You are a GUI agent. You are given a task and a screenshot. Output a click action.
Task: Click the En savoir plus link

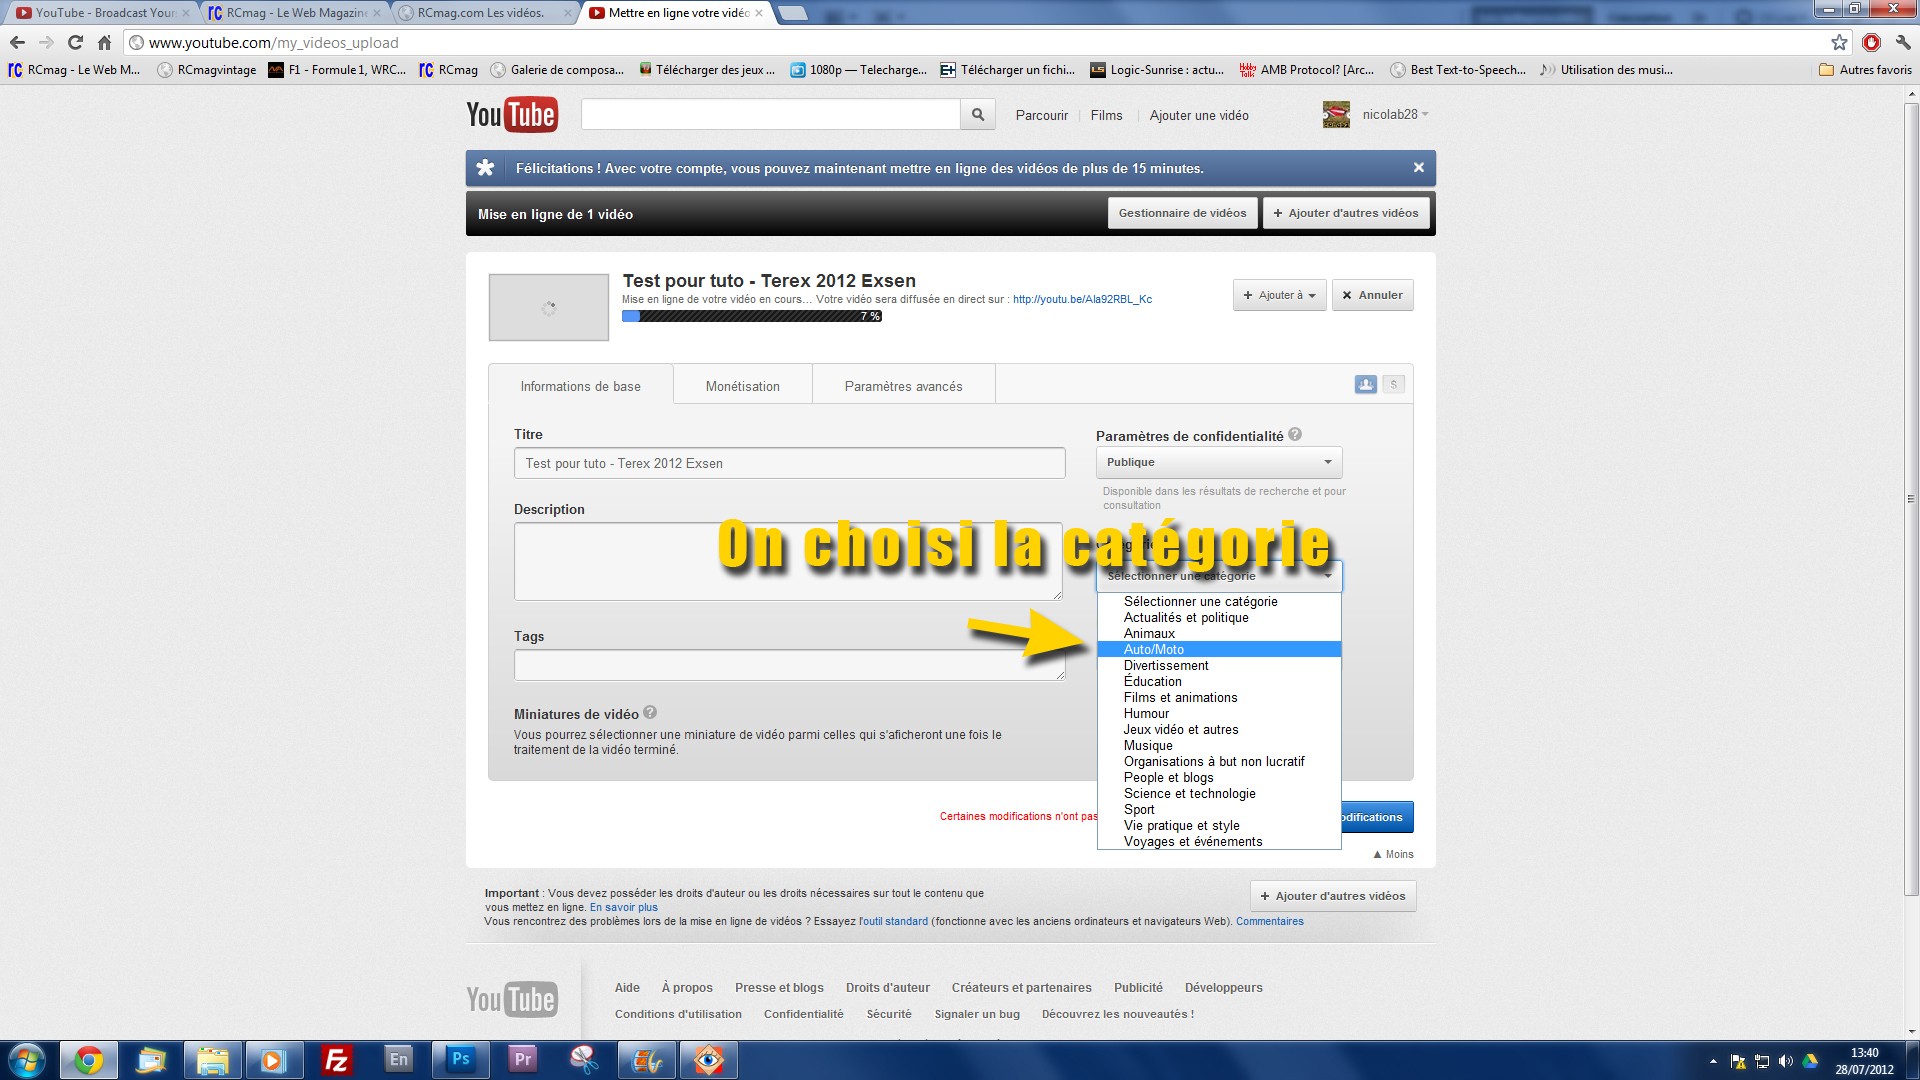tap(623, 907)
